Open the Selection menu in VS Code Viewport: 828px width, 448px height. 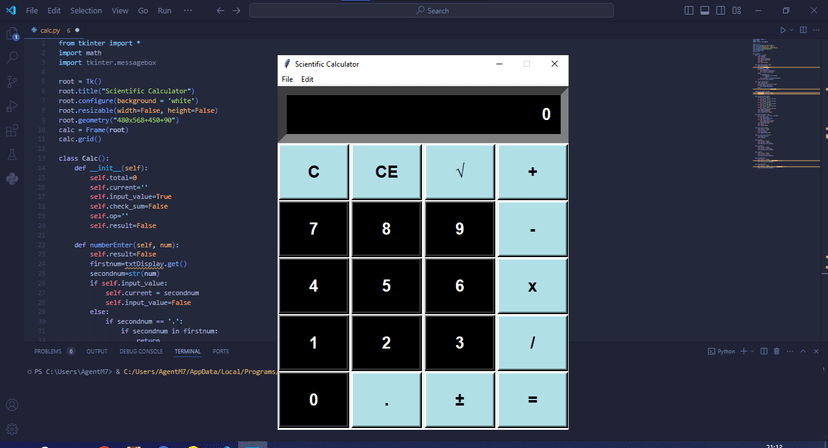coord(86,10)
